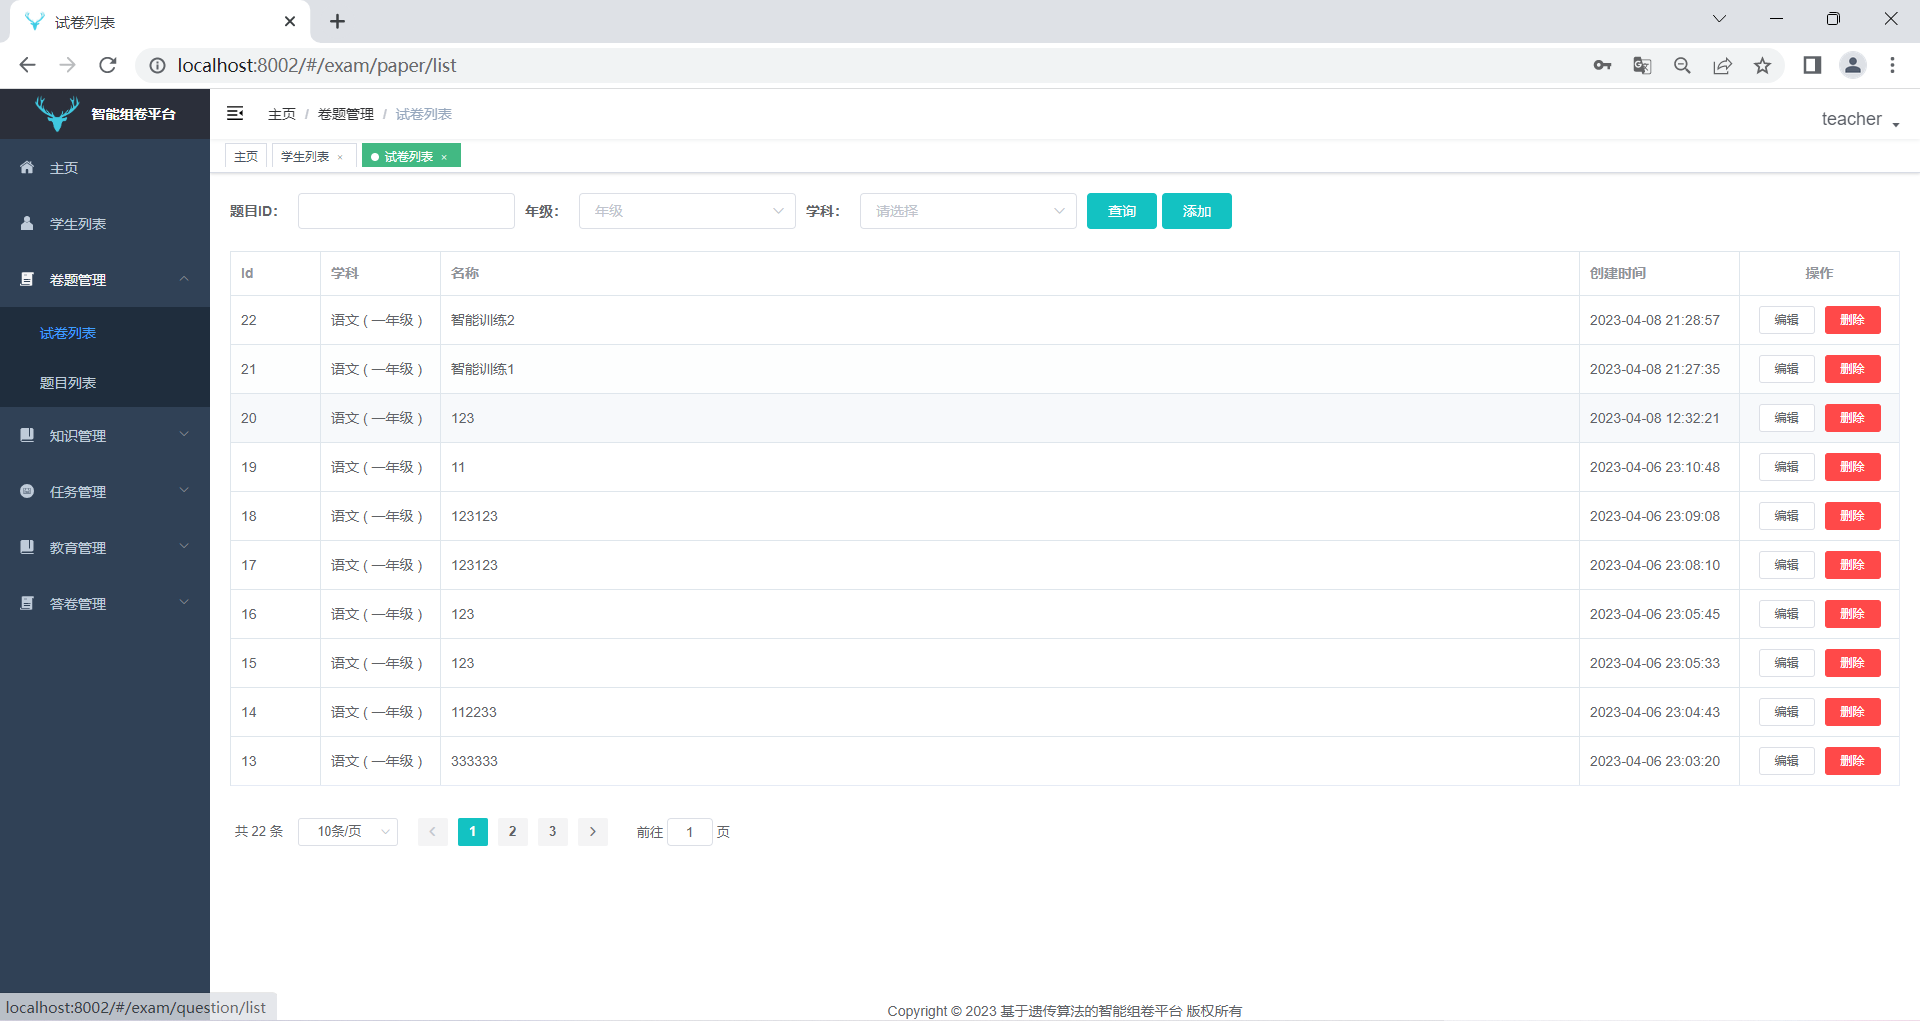Click the round icon beside 任务管理
The height and width of the screenshot is (1021, 1920).
27,491
